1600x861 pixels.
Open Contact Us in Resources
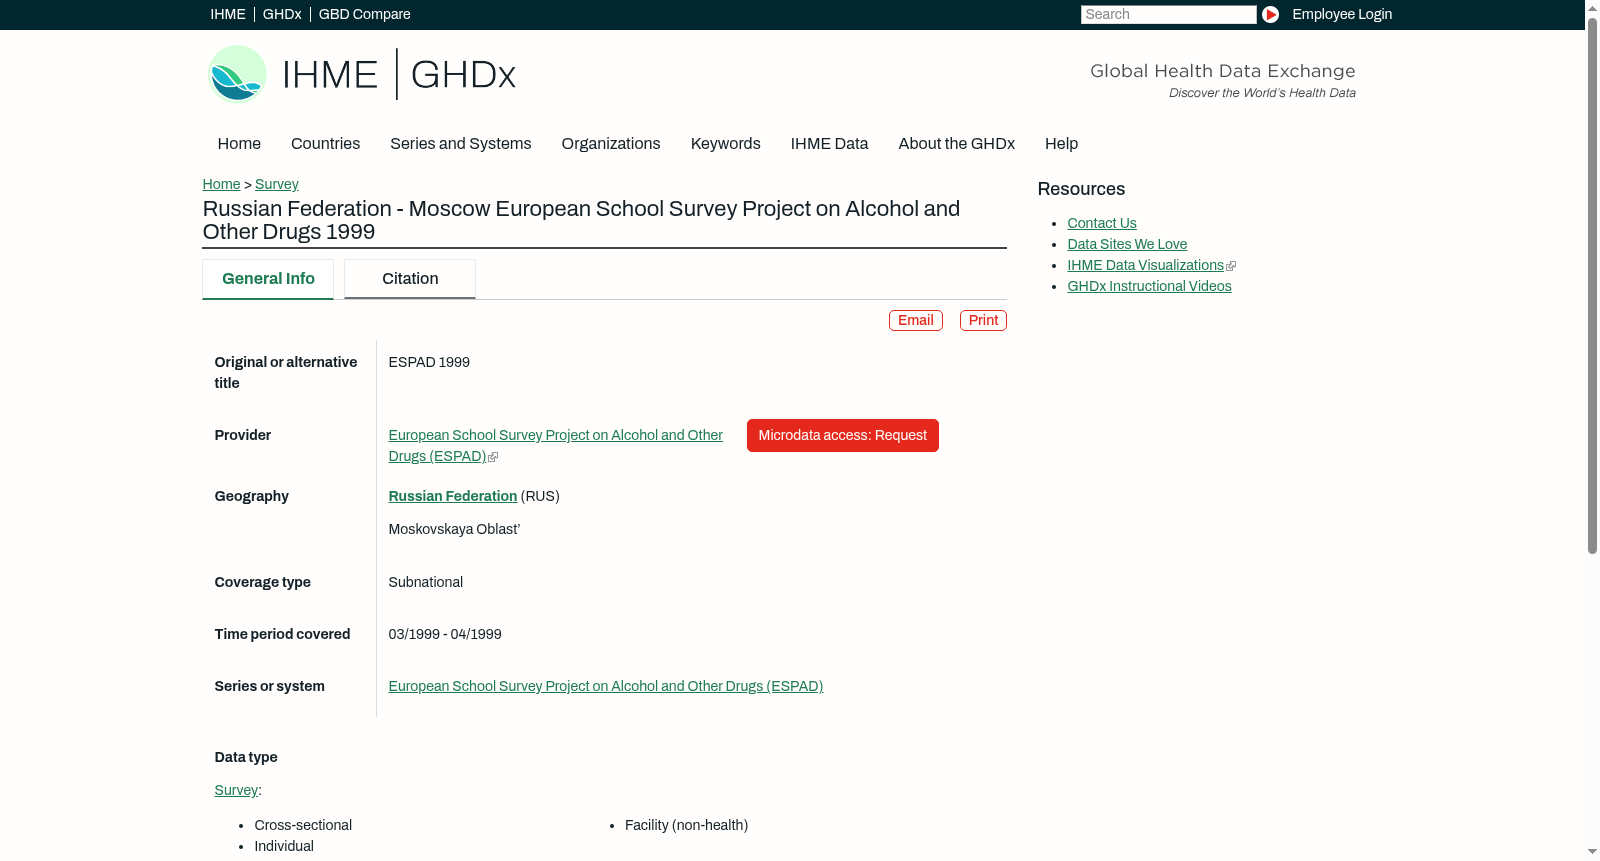coord(1102,223)
